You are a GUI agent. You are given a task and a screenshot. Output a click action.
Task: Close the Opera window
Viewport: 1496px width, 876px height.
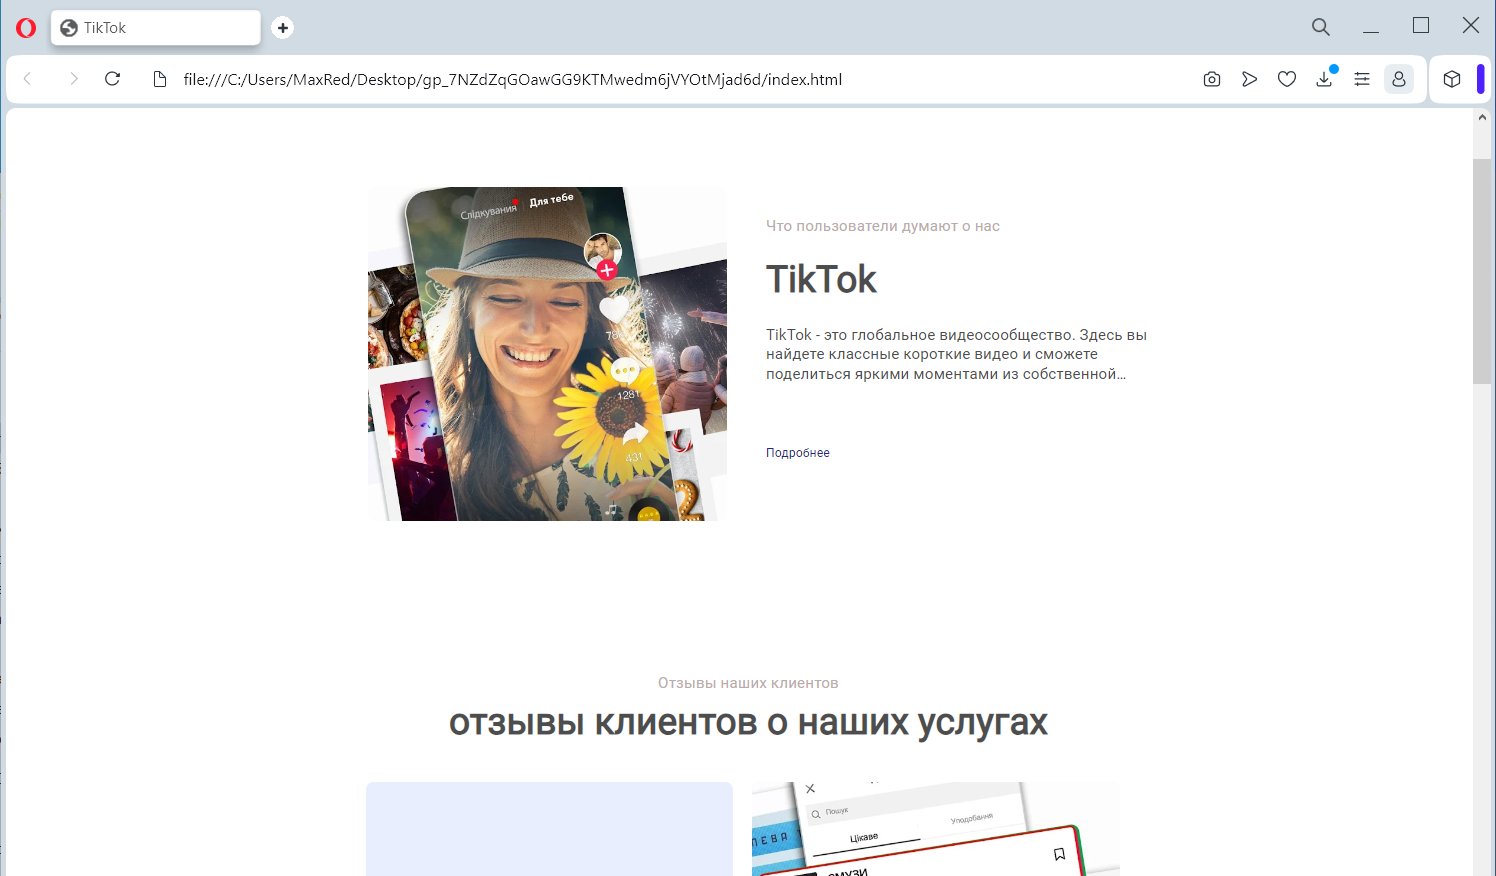(x=1471, y=26)
